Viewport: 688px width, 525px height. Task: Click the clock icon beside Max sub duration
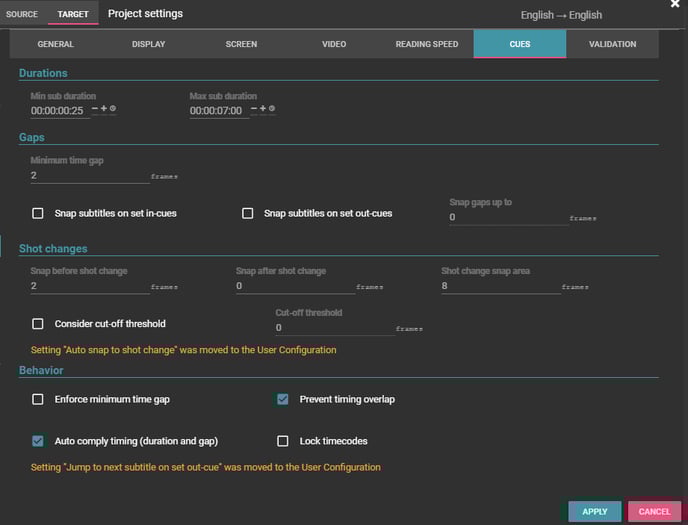[x=272, y=109]
